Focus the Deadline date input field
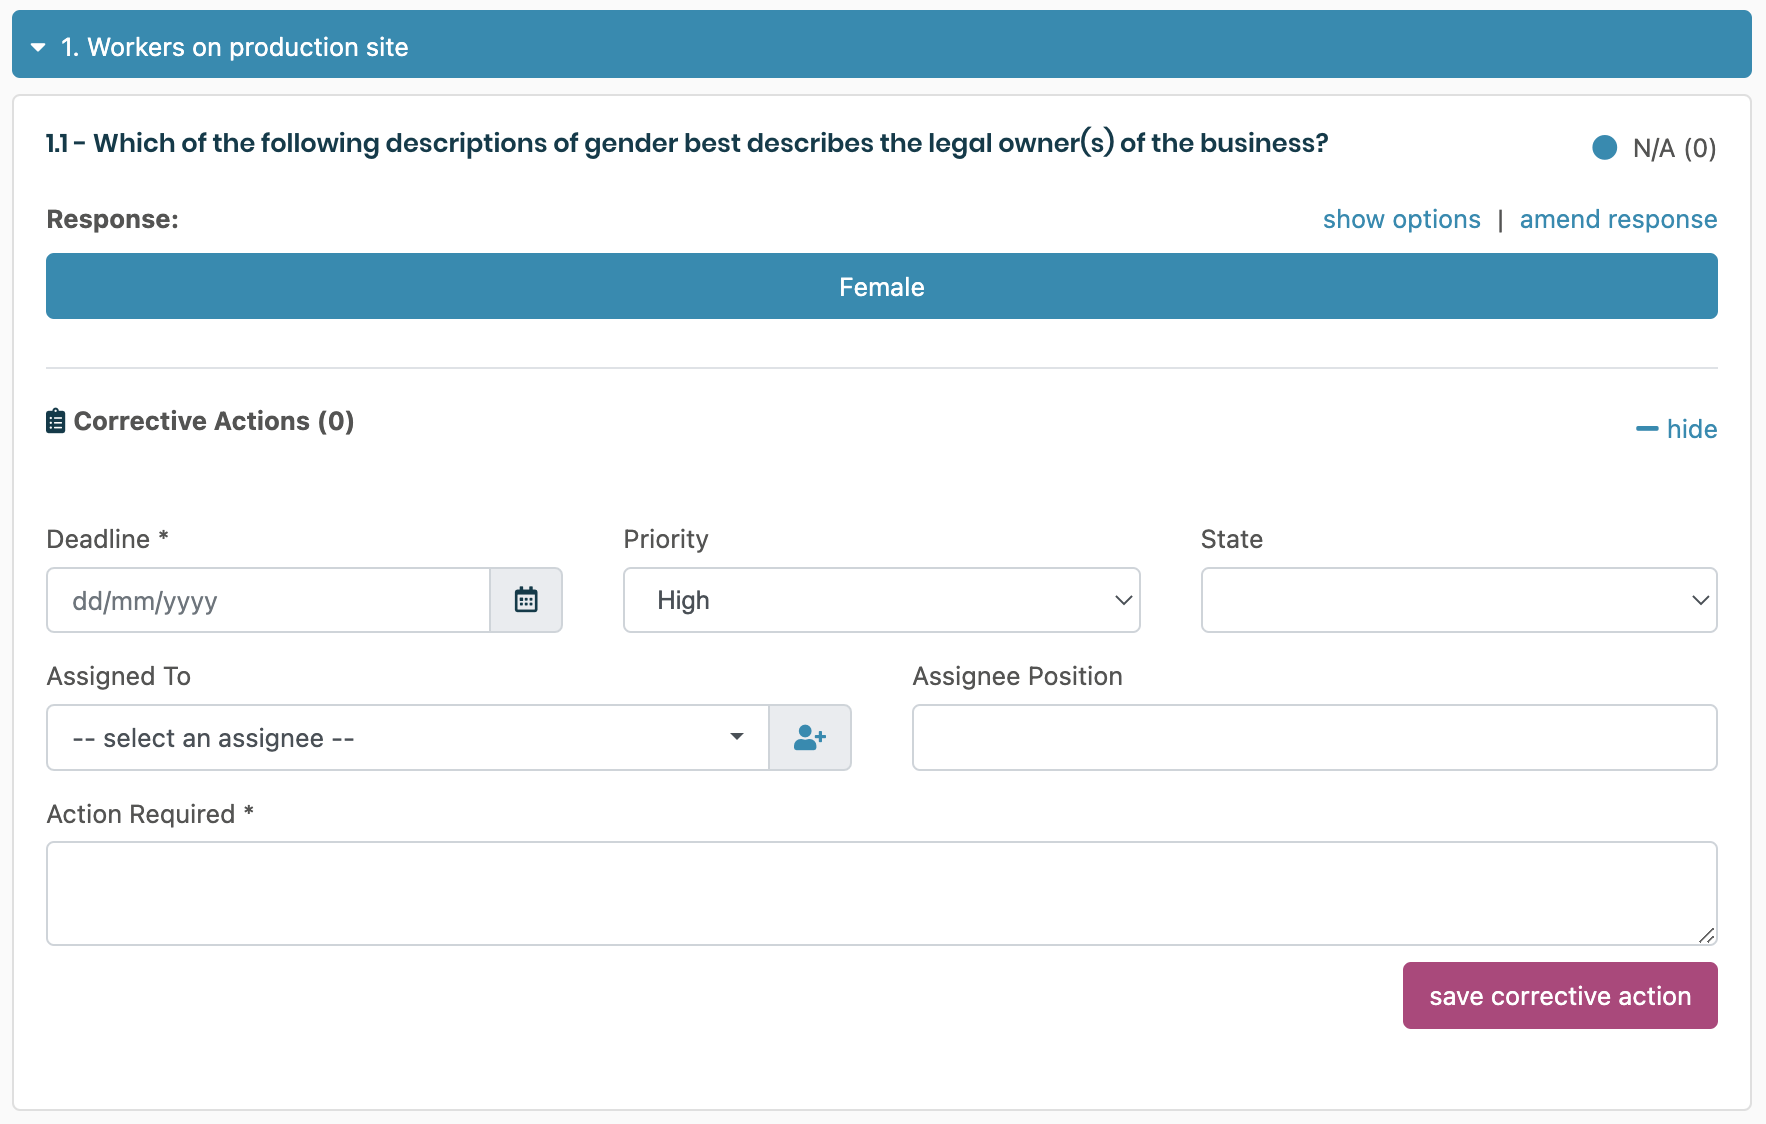1766x1124 pixels. 268,600
